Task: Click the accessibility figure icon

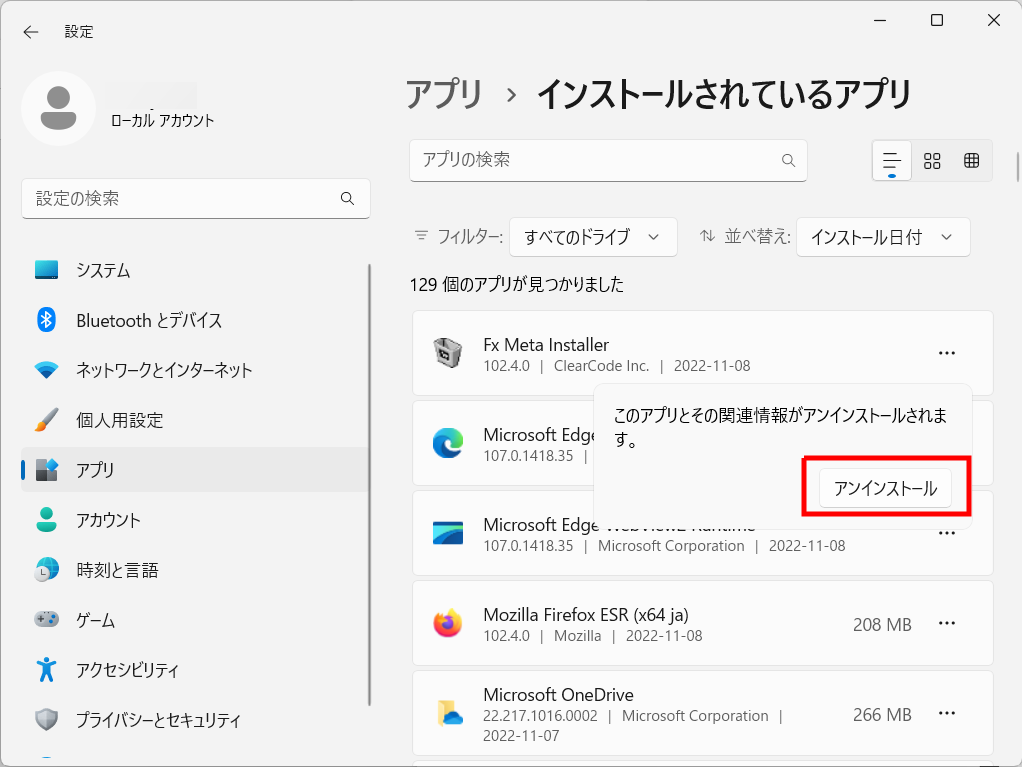Action: [x=46, y=669]
